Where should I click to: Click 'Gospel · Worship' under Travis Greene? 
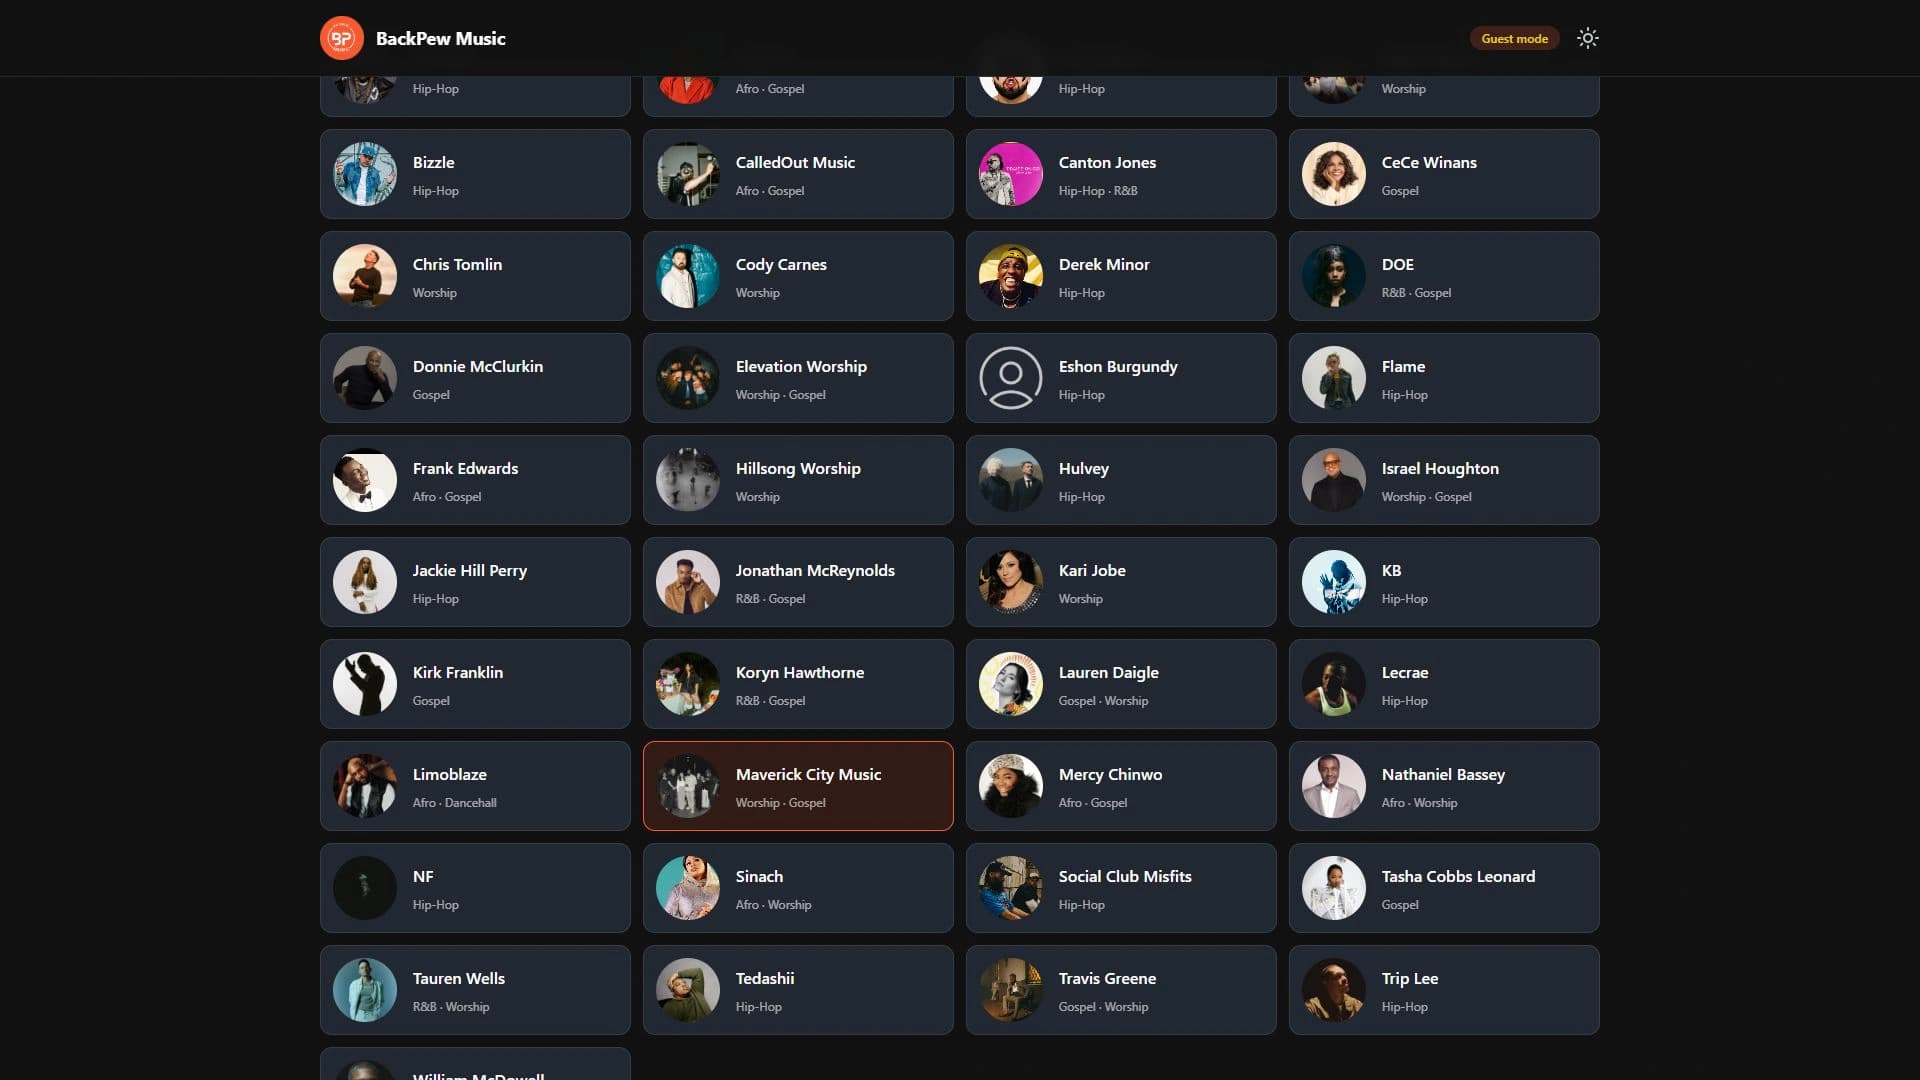coord(1103,1007)
